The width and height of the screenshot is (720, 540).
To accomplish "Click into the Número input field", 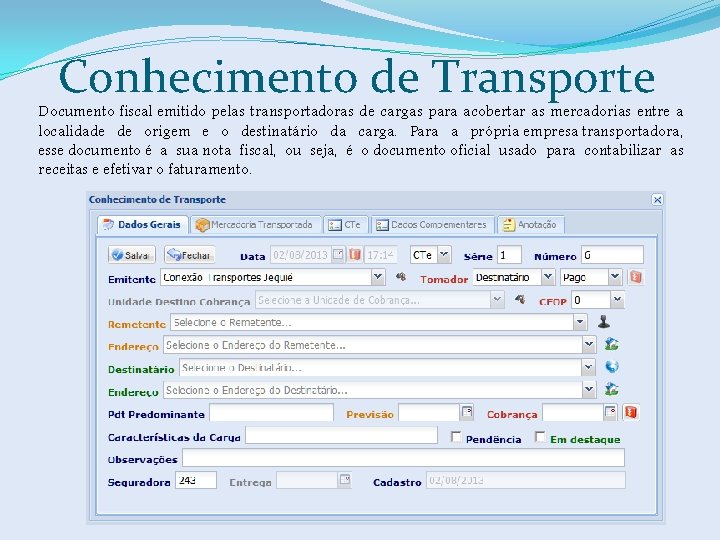I will point(613,255).
